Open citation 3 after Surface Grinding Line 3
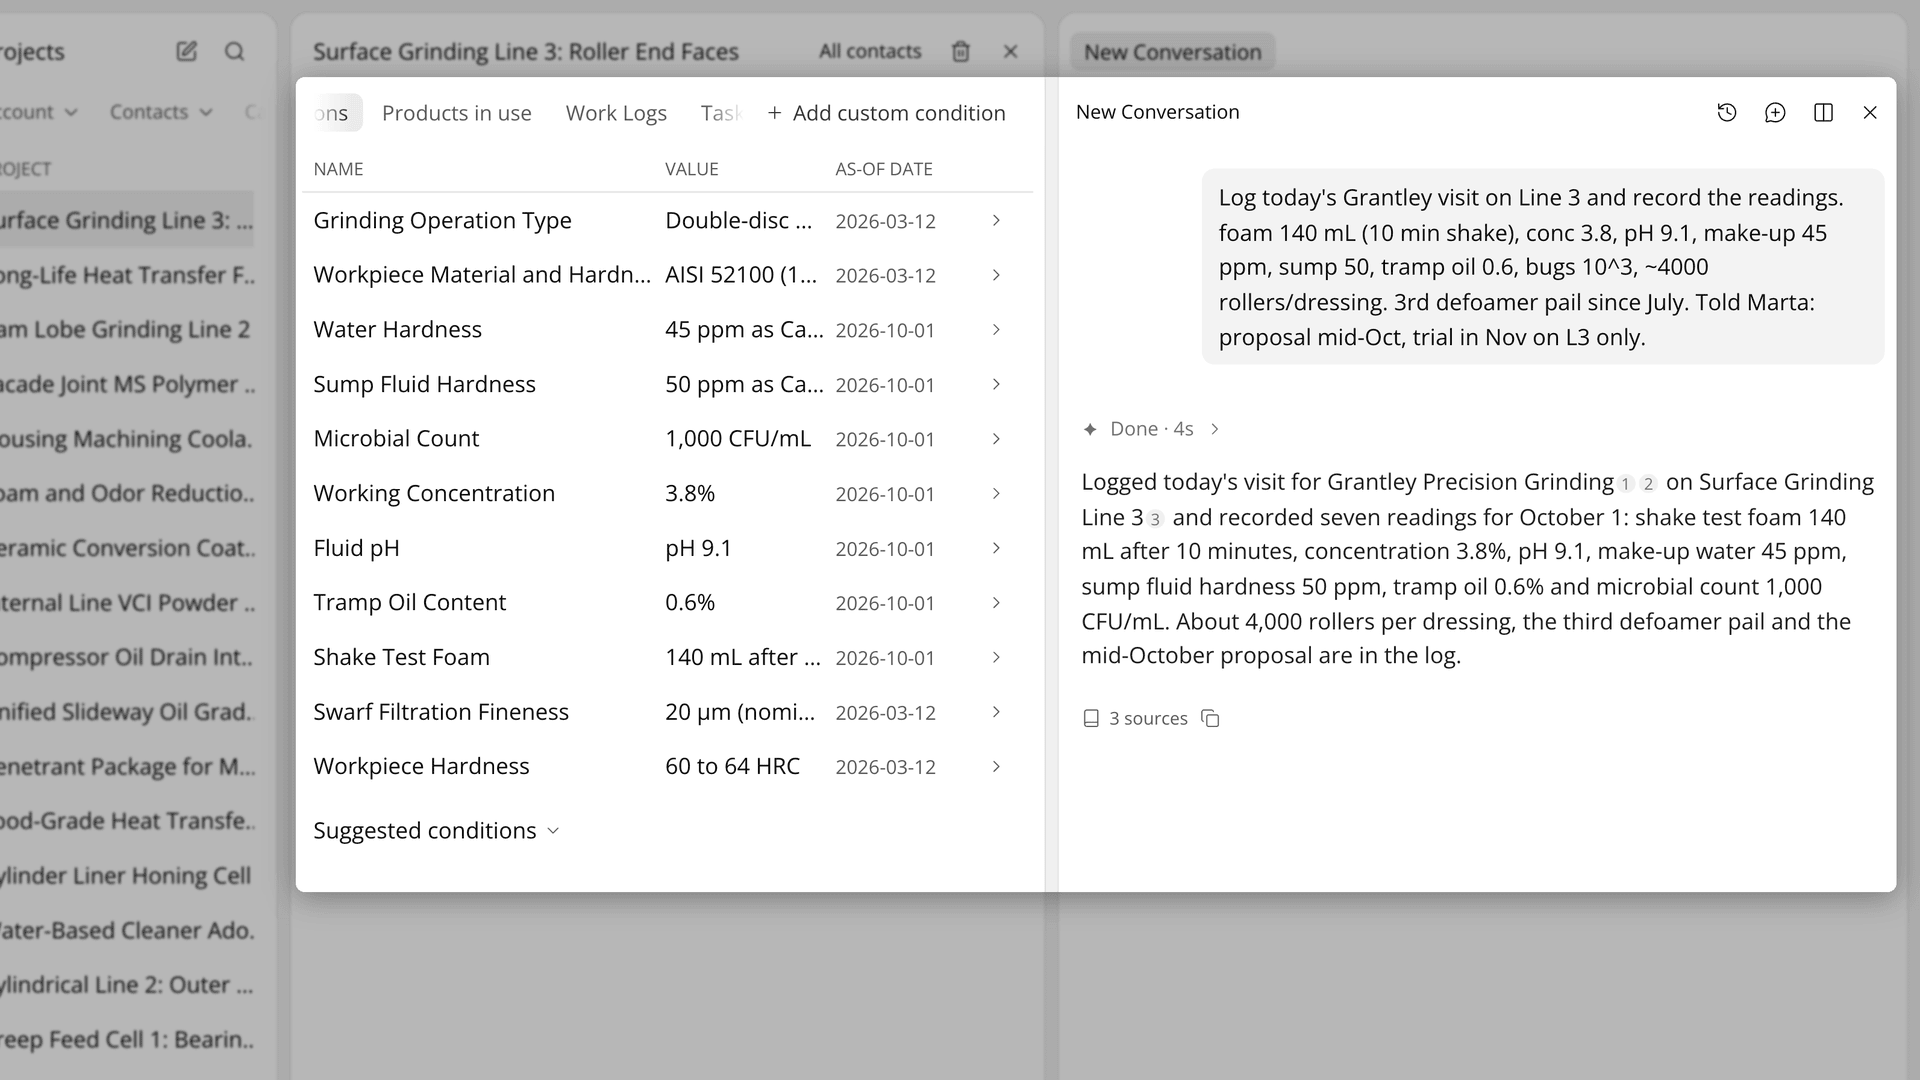 [x=1155, y=519]
